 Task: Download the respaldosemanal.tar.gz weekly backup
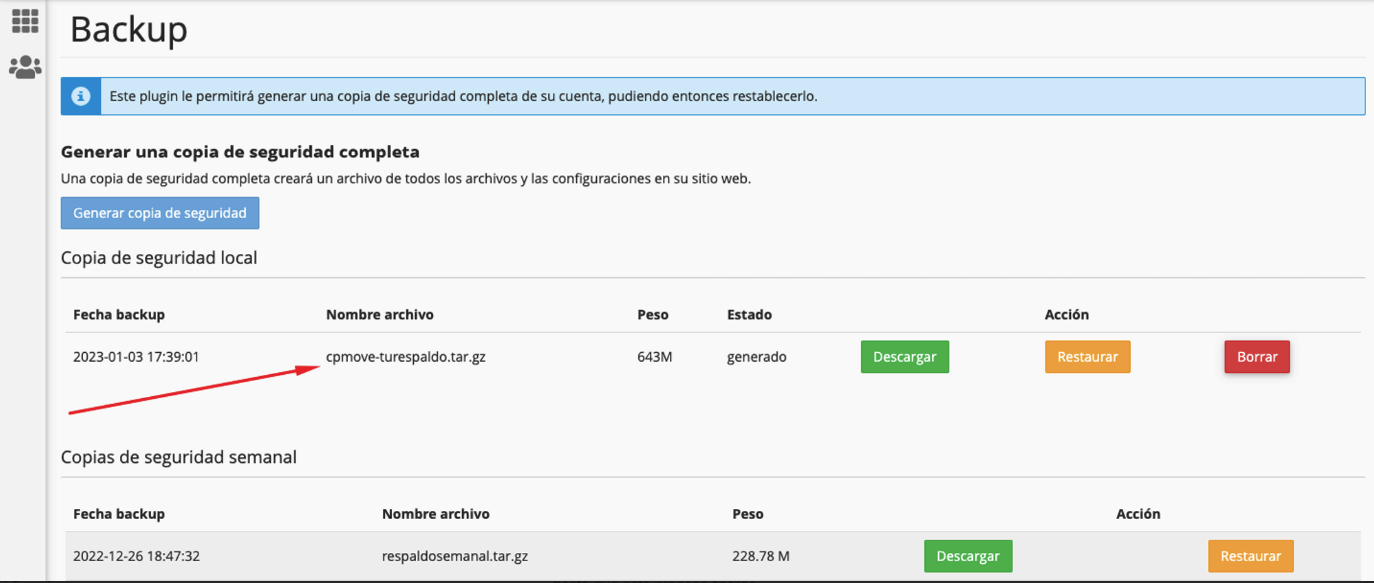(968, 556)
